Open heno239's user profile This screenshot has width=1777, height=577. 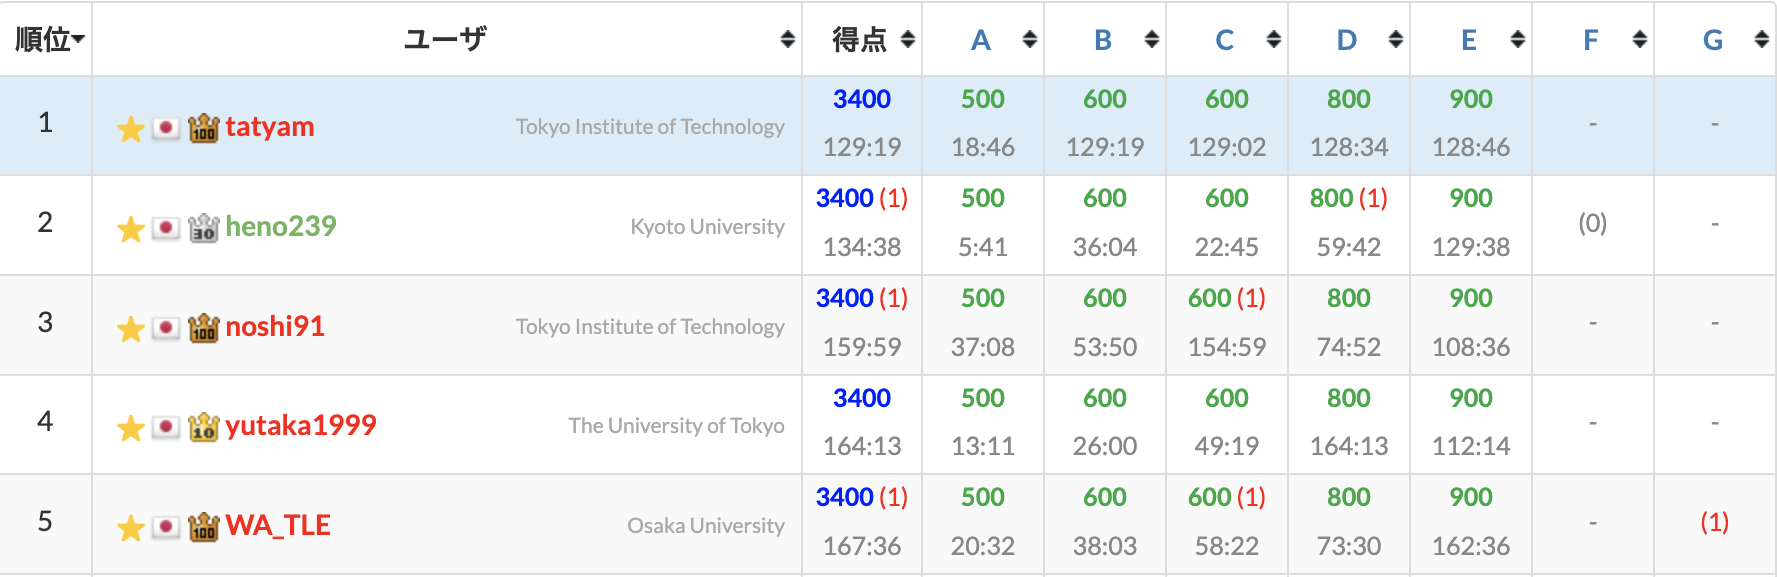[x=281, y=227]
